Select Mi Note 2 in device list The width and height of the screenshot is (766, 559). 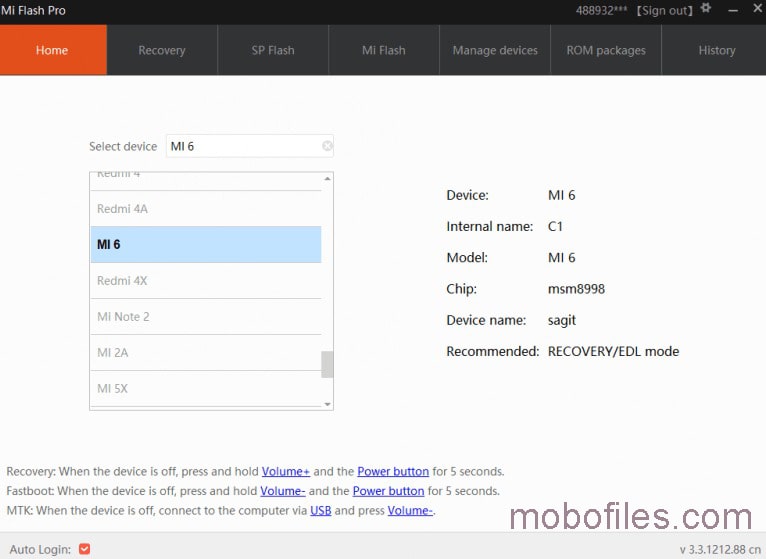(206, 317)
